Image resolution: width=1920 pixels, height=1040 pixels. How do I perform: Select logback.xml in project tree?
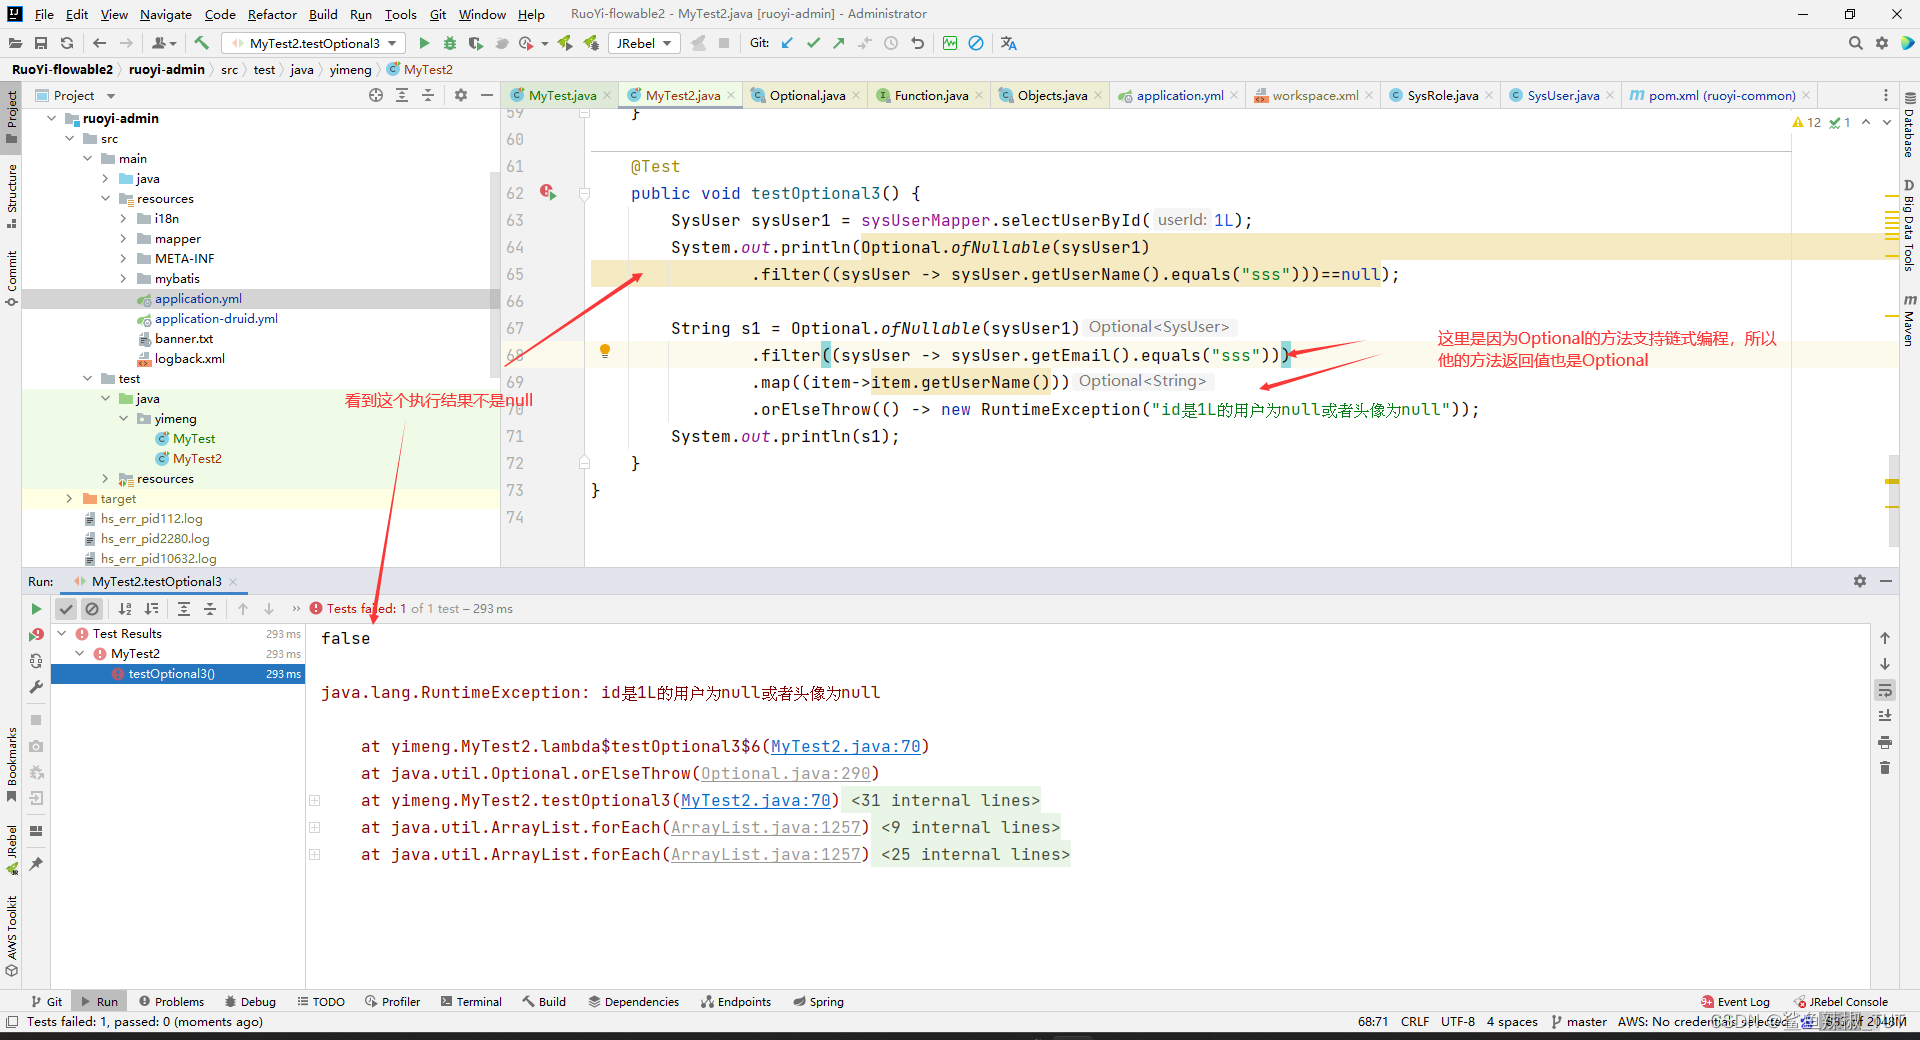[189, 358]
